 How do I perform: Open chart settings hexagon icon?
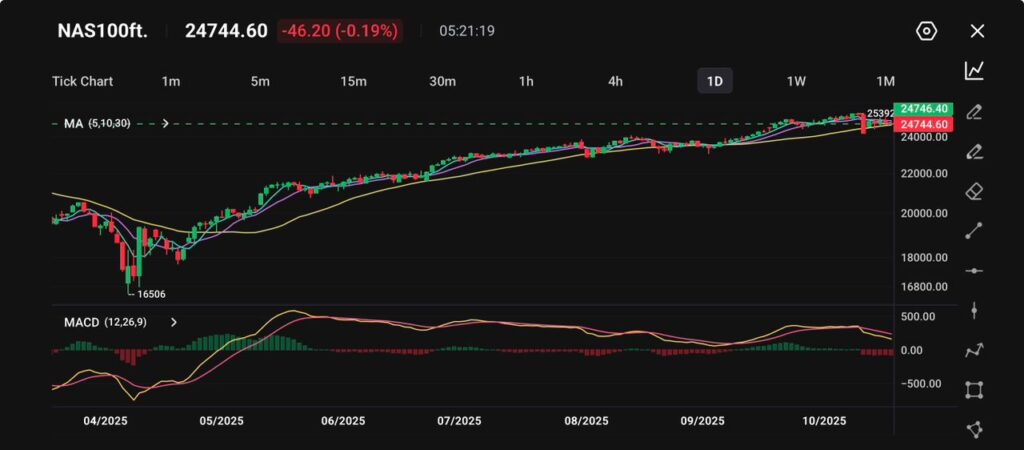click(x=926, y=31)
